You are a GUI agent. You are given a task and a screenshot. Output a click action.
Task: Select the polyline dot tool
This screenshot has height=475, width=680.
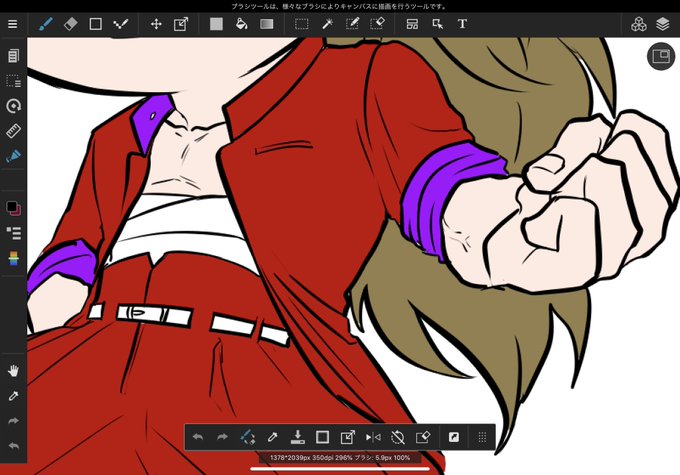click(x=120, y=24)
